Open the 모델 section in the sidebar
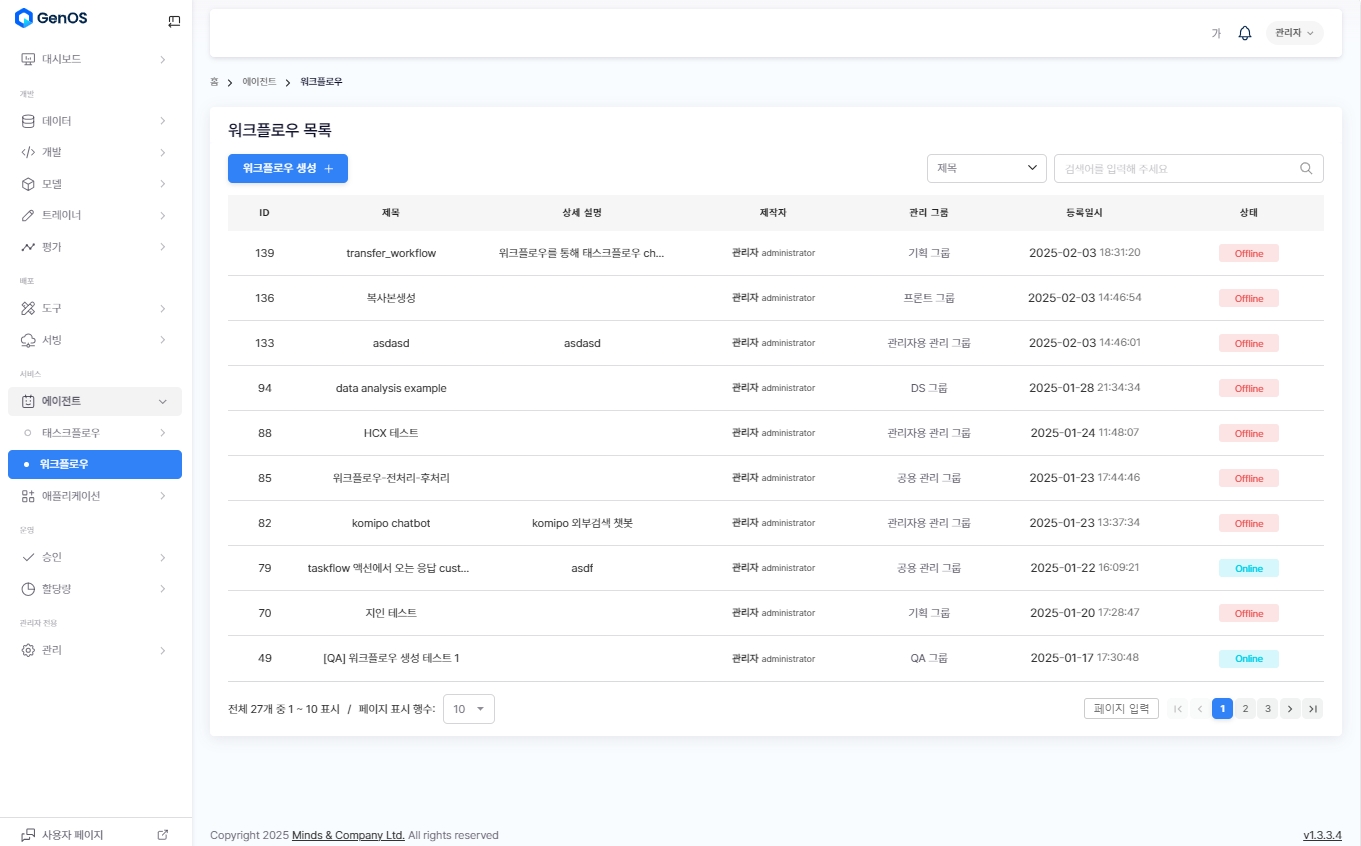The image size is (1361, 846). point(94,184)
